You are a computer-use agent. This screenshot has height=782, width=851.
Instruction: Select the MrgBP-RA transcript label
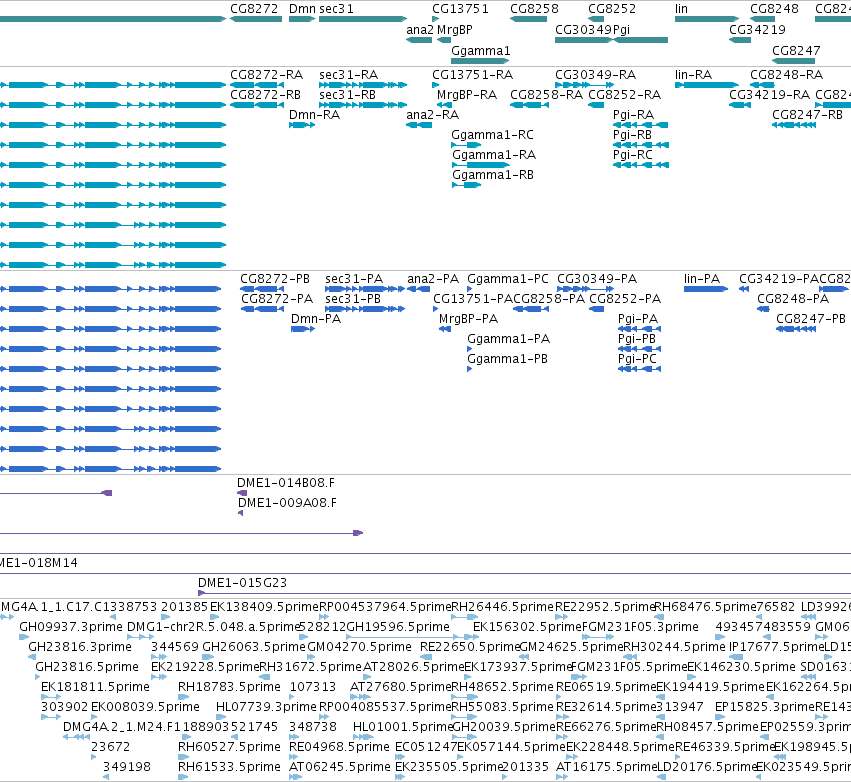467,94
